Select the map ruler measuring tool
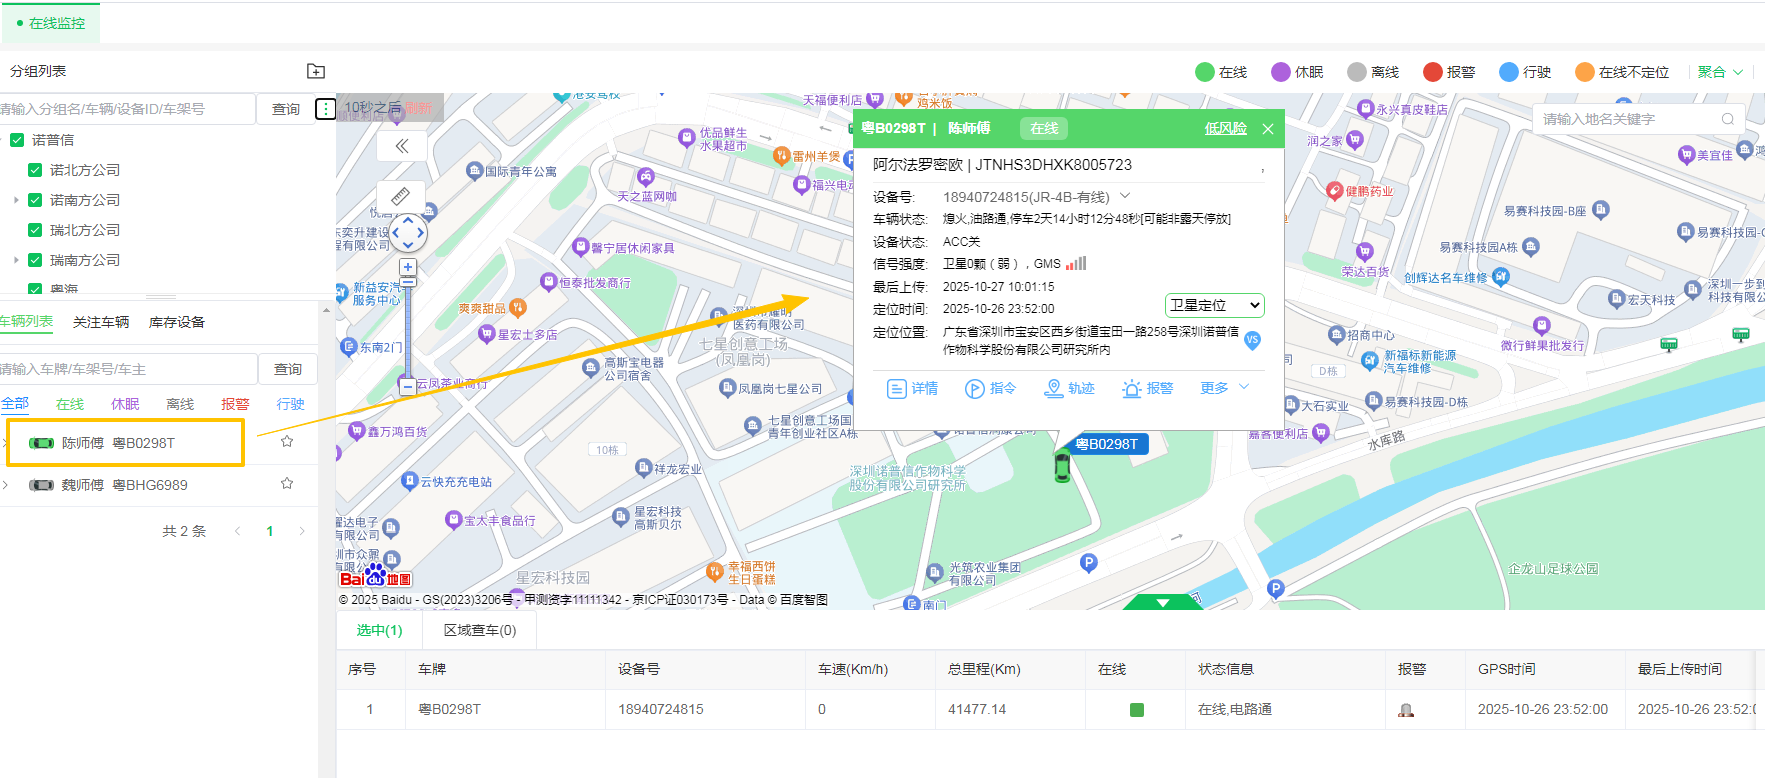 (x=400, y=196)
